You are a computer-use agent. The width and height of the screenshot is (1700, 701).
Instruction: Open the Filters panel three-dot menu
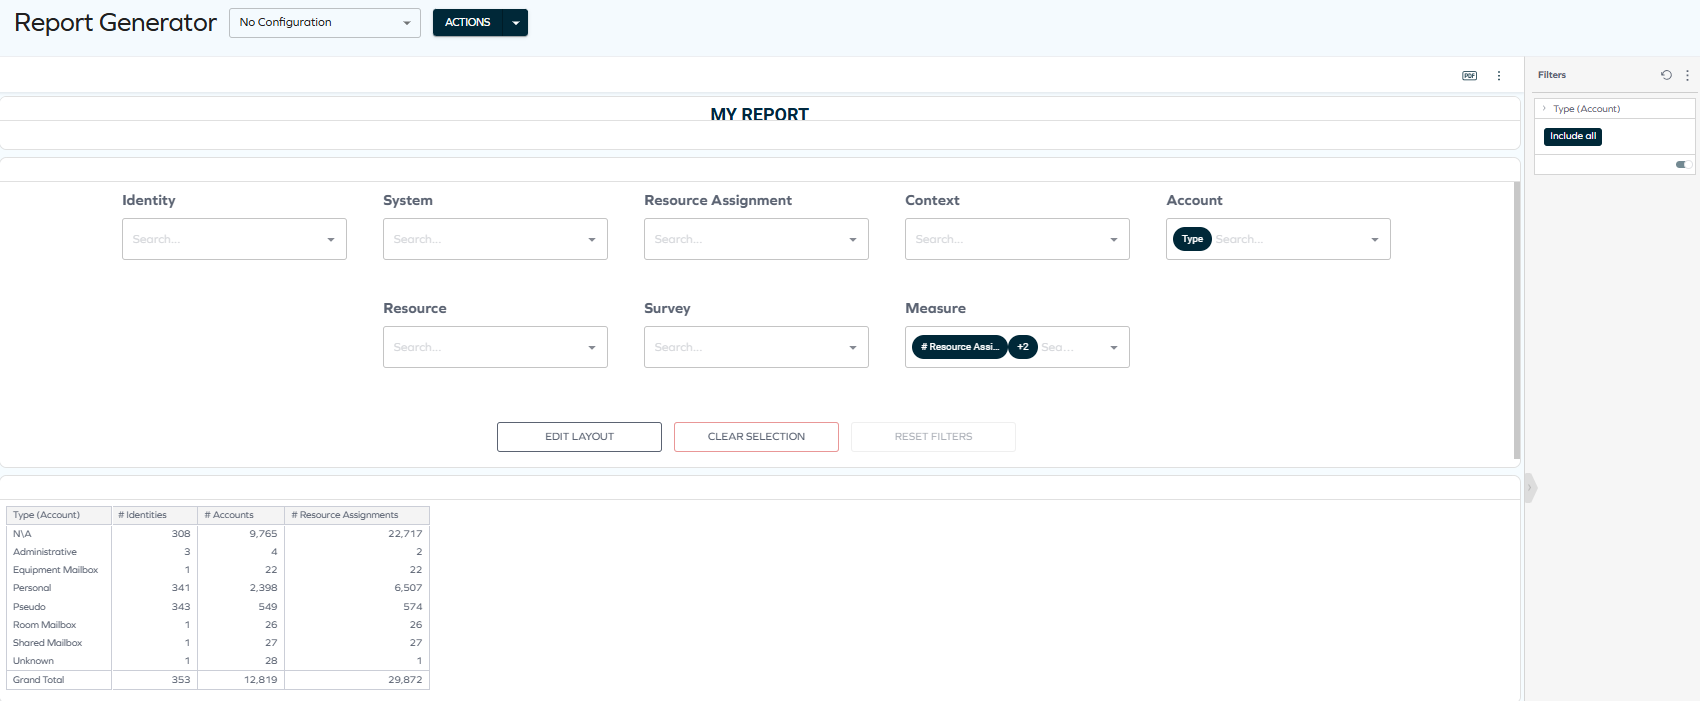1687,75
